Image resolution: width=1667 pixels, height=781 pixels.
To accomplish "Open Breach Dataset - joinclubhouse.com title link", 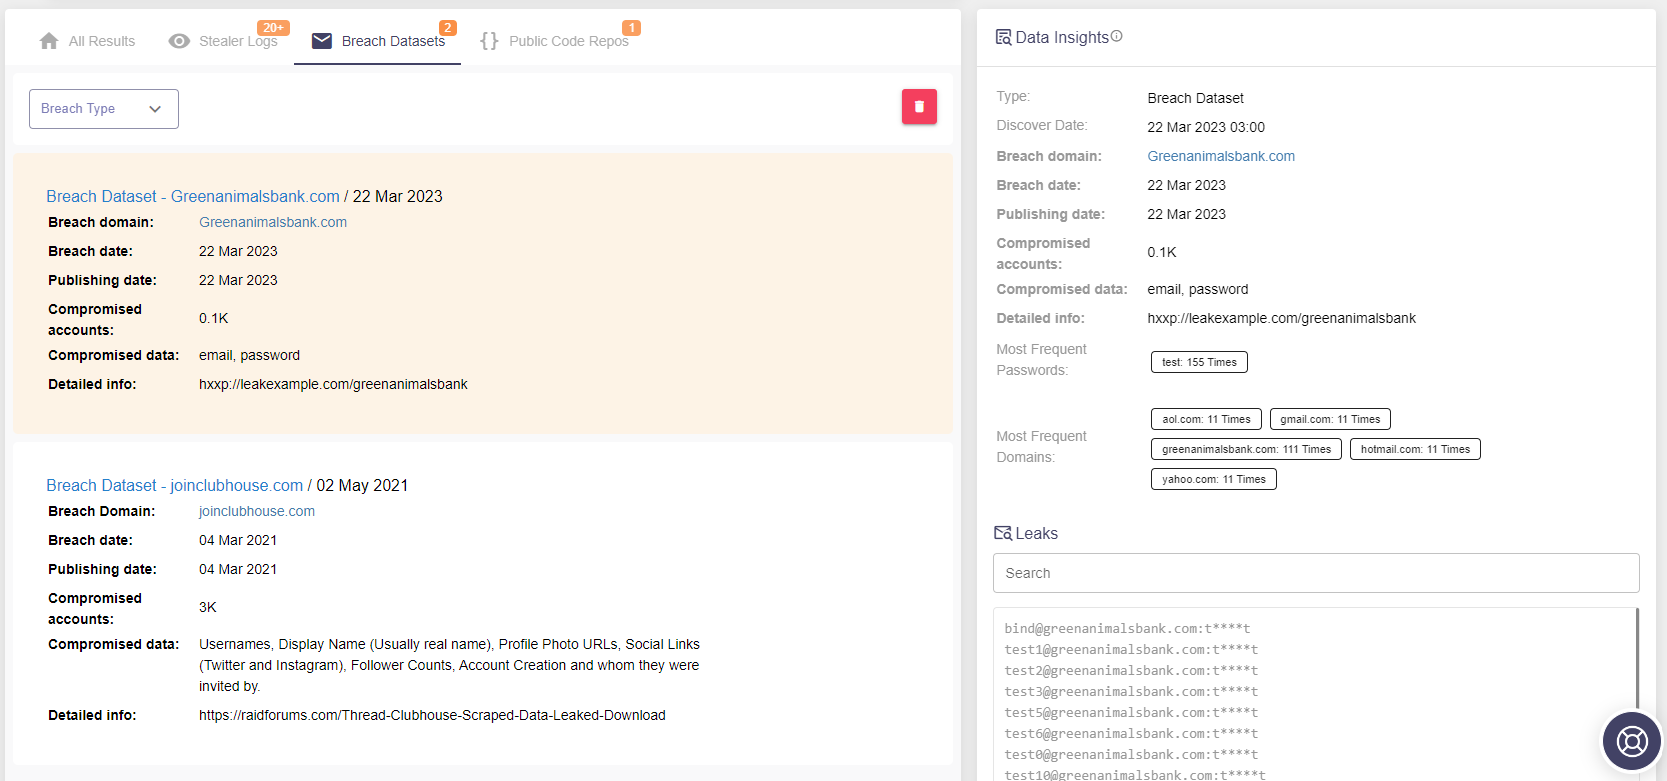I will (x=175, y=485).
